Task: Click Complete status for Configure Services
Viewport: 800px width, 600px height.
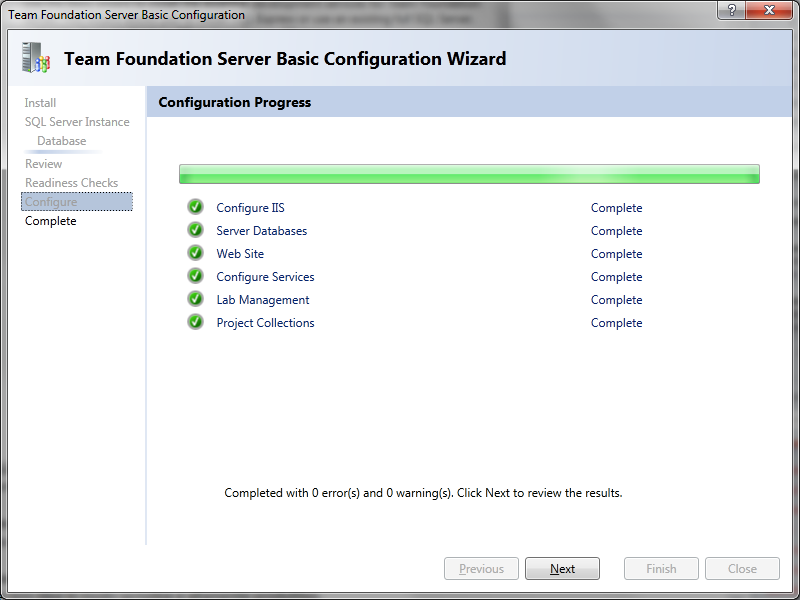Action: point(616,277)
